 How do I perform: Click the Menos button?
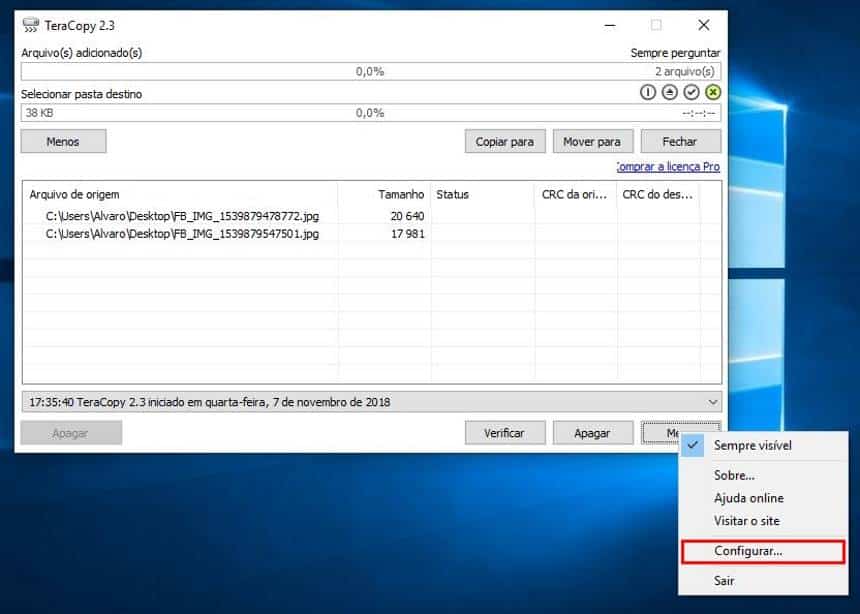point(63,142)
